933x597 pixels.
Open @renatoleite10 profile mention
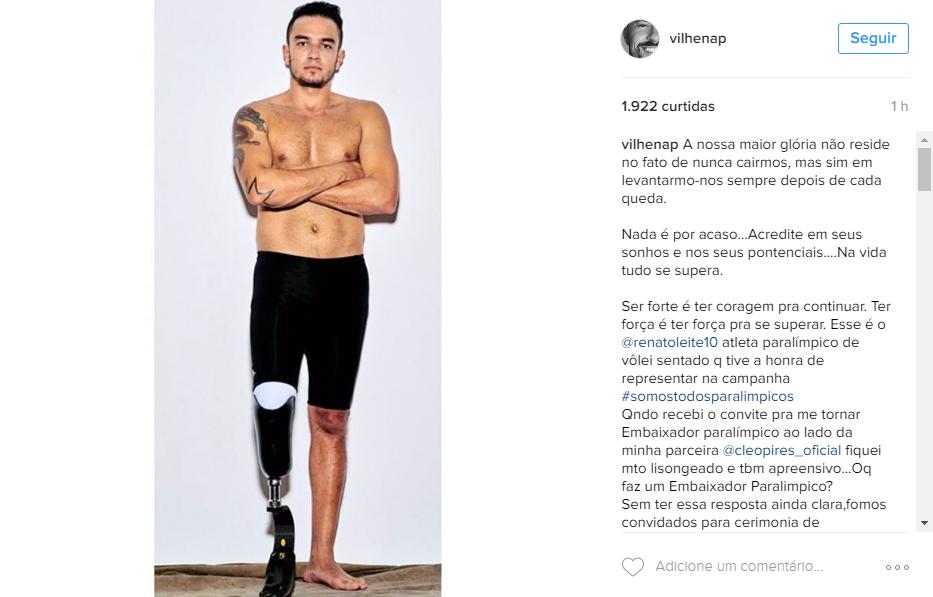669,342
